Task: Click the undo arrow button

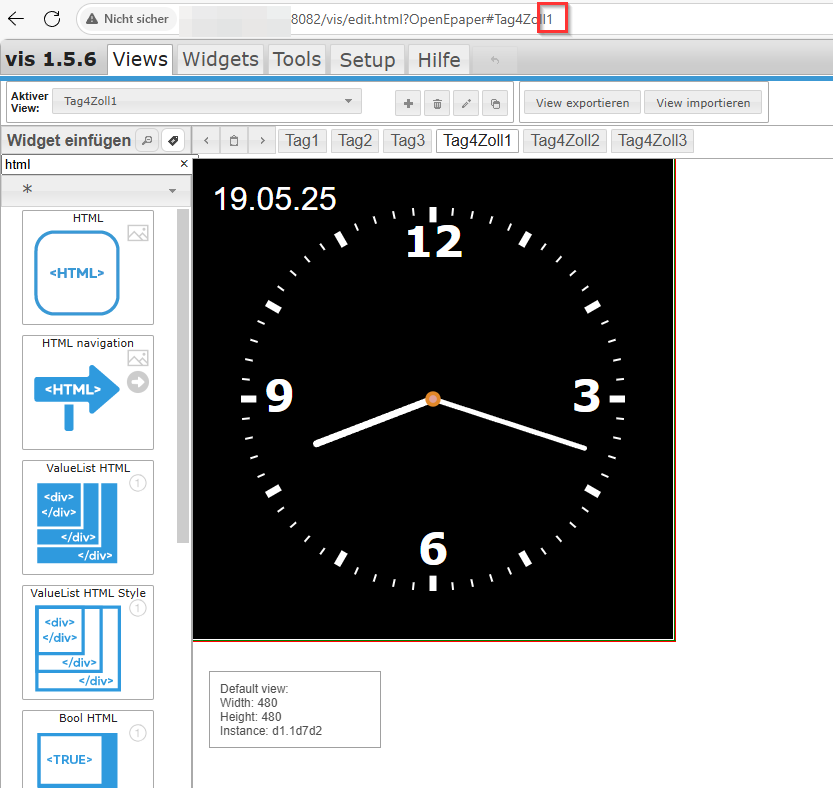Action: pos(495,60)
